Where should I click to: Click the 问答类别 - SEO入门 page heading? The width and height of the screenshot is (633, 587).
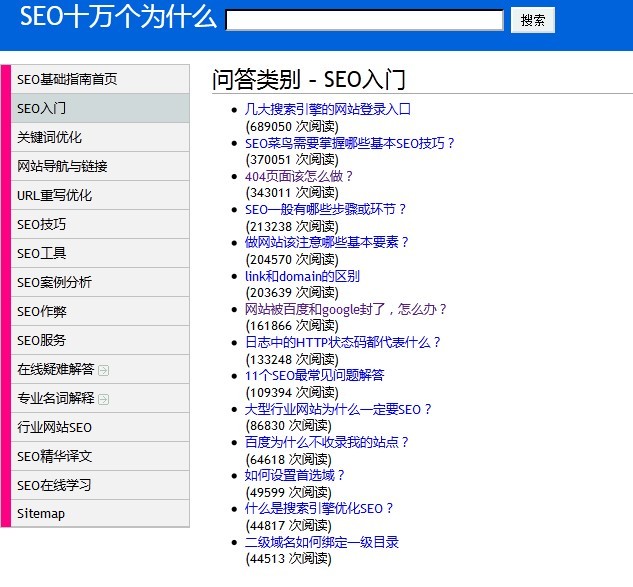309,79
